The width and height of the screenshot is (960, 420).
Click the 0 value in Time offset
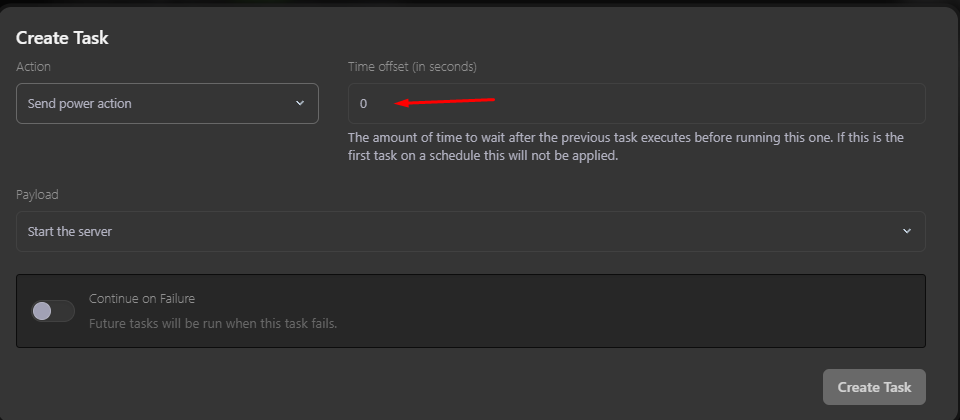pos(364,103)
